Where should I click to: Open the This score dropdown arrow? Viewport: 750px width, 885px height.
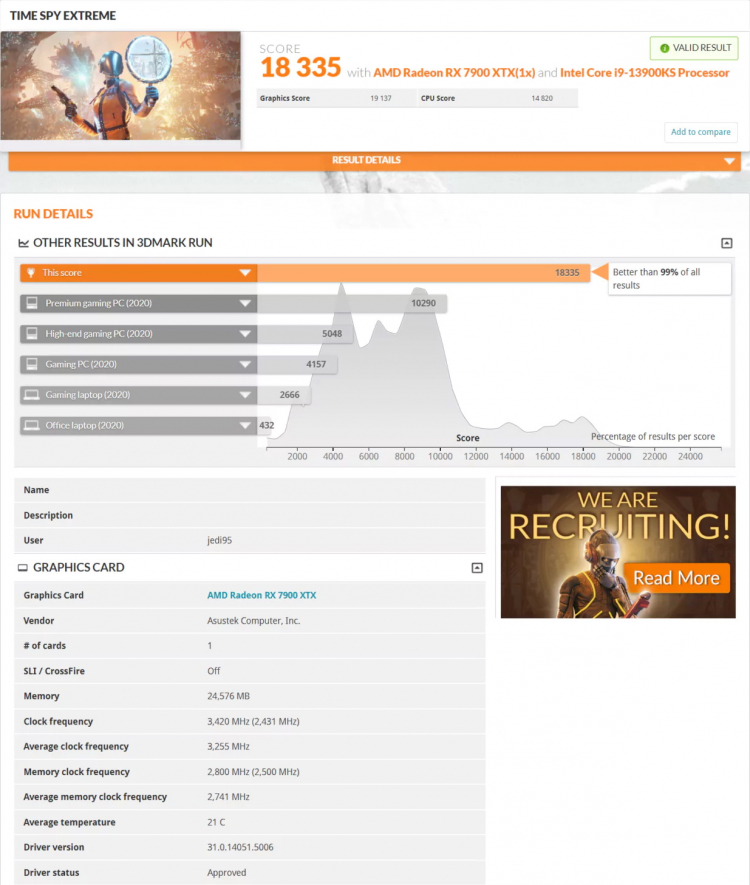[x=245, y=273]
